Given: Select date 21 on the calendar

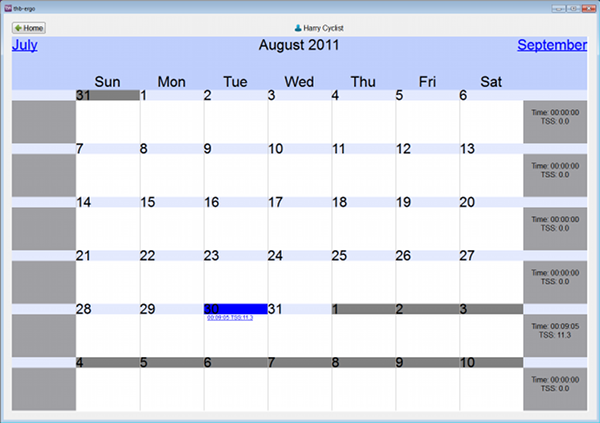Looking at the screenshot, I should click(108, 256).
